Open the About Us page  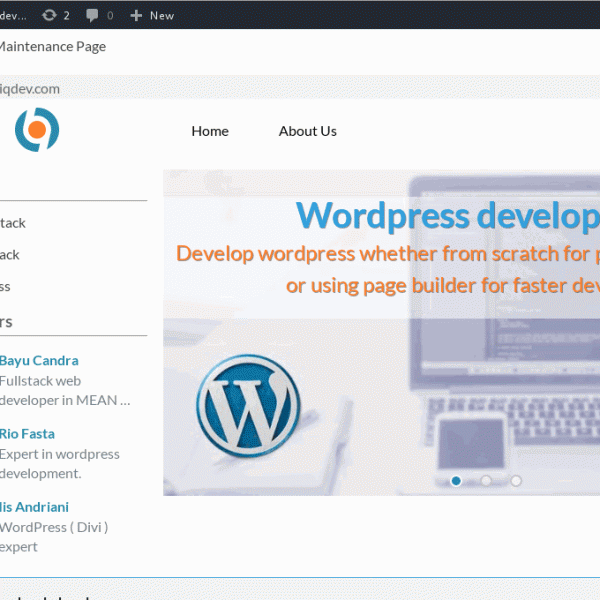(307, 131)
